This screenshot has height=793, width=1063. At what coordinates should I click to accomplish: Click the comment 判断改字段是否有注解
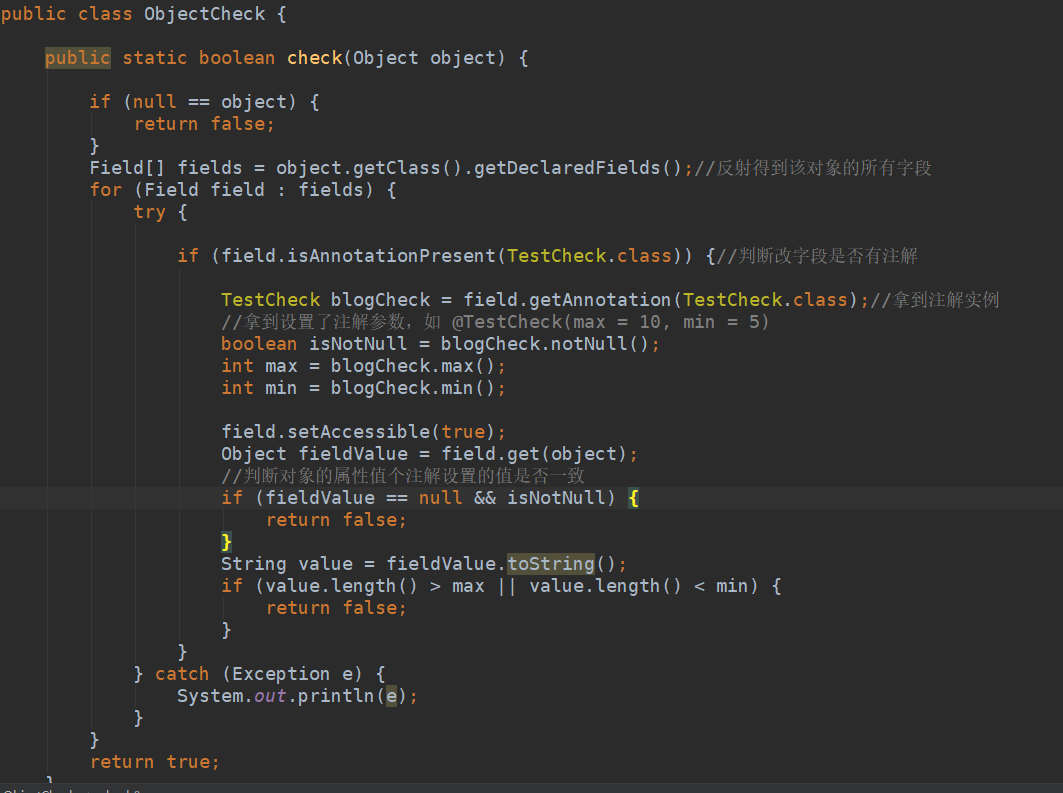(817, 256)
